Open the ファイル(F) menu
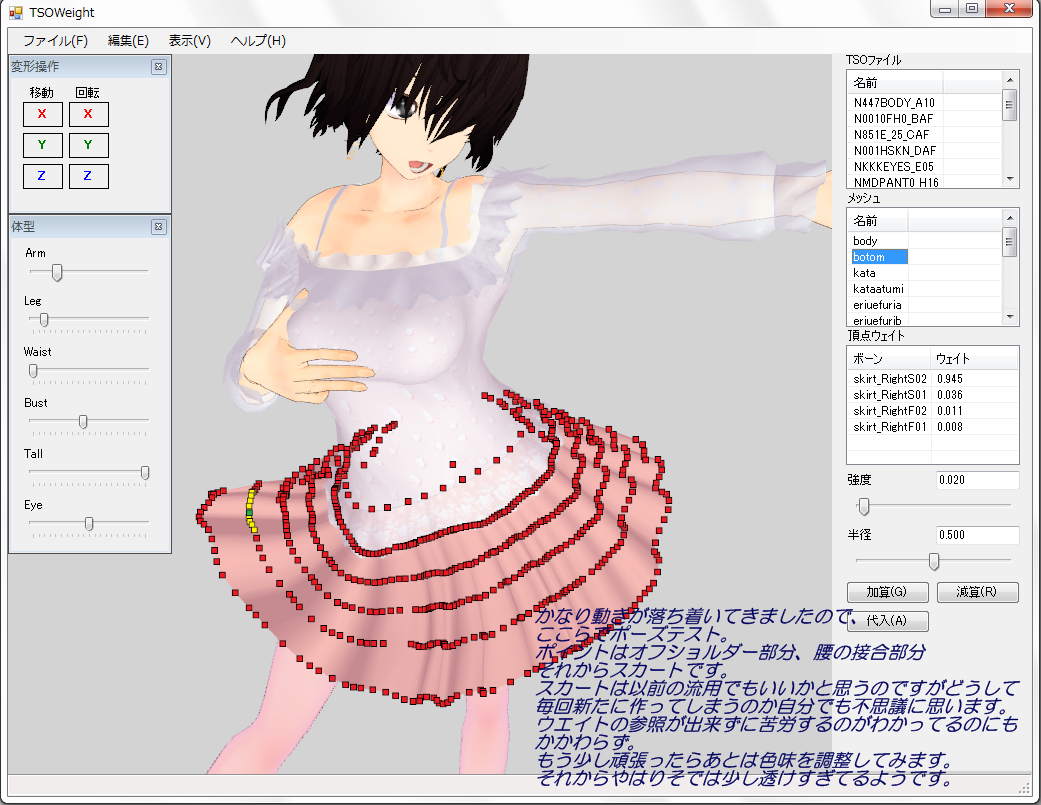Image resolution: width=1041 pixels, height=805 pixels. [x=55, y=41]
